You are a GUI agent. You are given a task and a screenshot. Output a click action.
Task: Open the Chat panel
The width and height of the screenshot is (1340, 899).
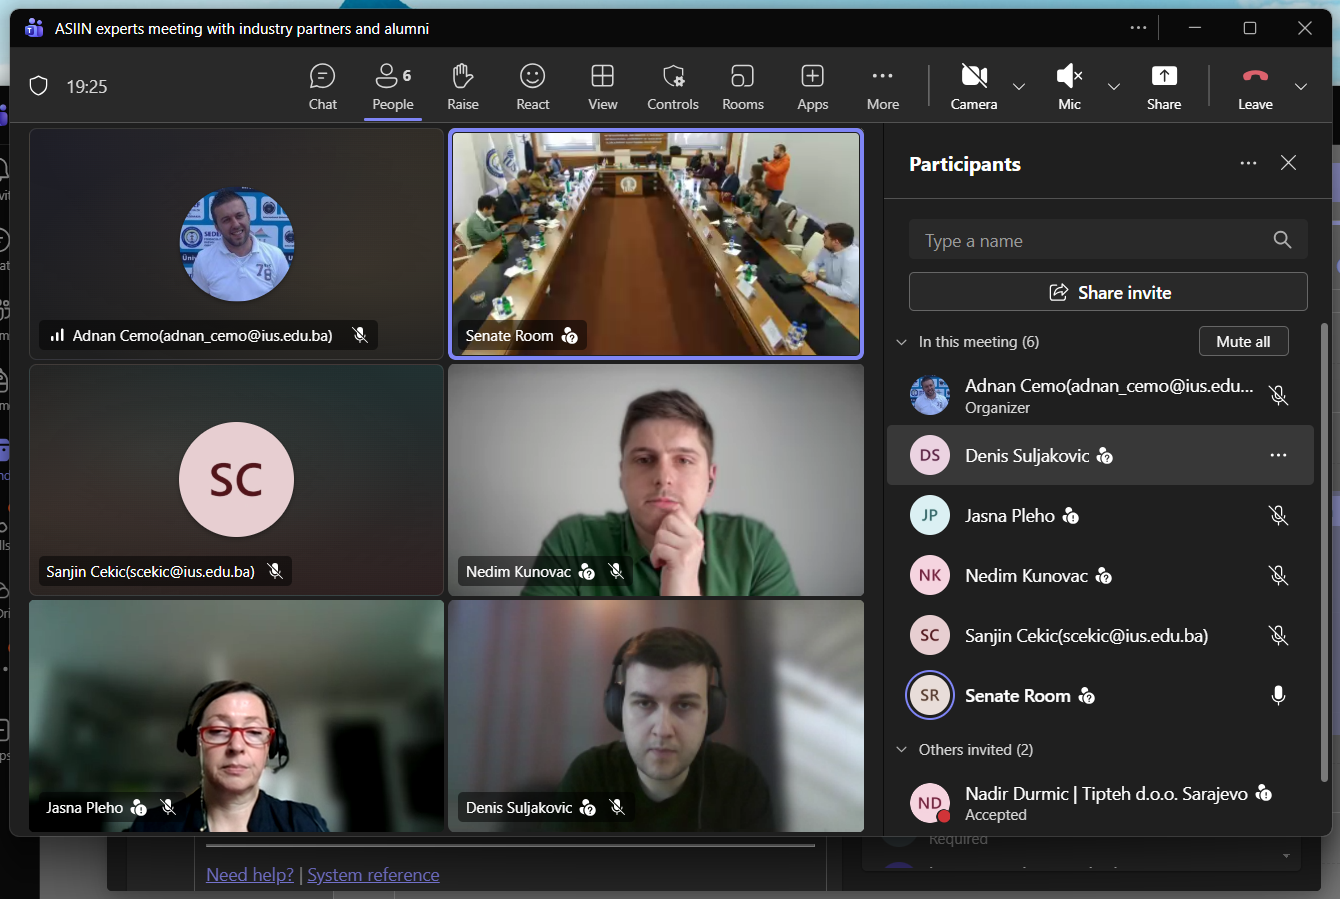(x=322, y=87)
